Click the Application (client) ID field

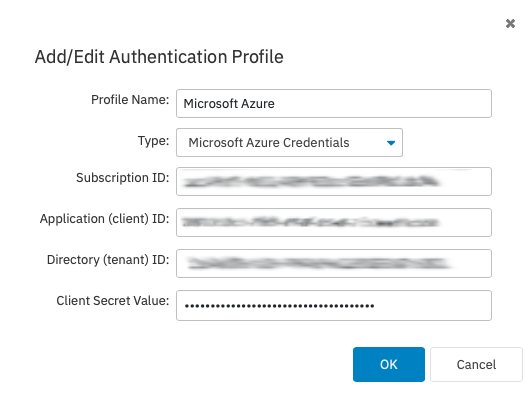point(334,222)
